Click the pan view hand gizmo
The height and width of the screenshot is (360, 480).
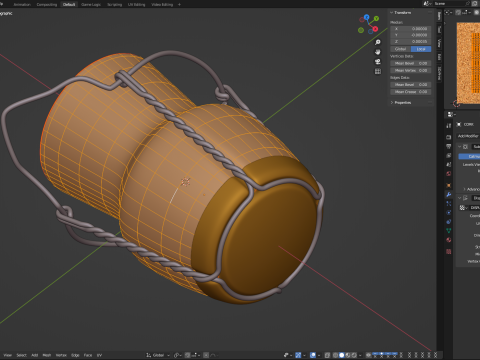(x=378, y=52)
